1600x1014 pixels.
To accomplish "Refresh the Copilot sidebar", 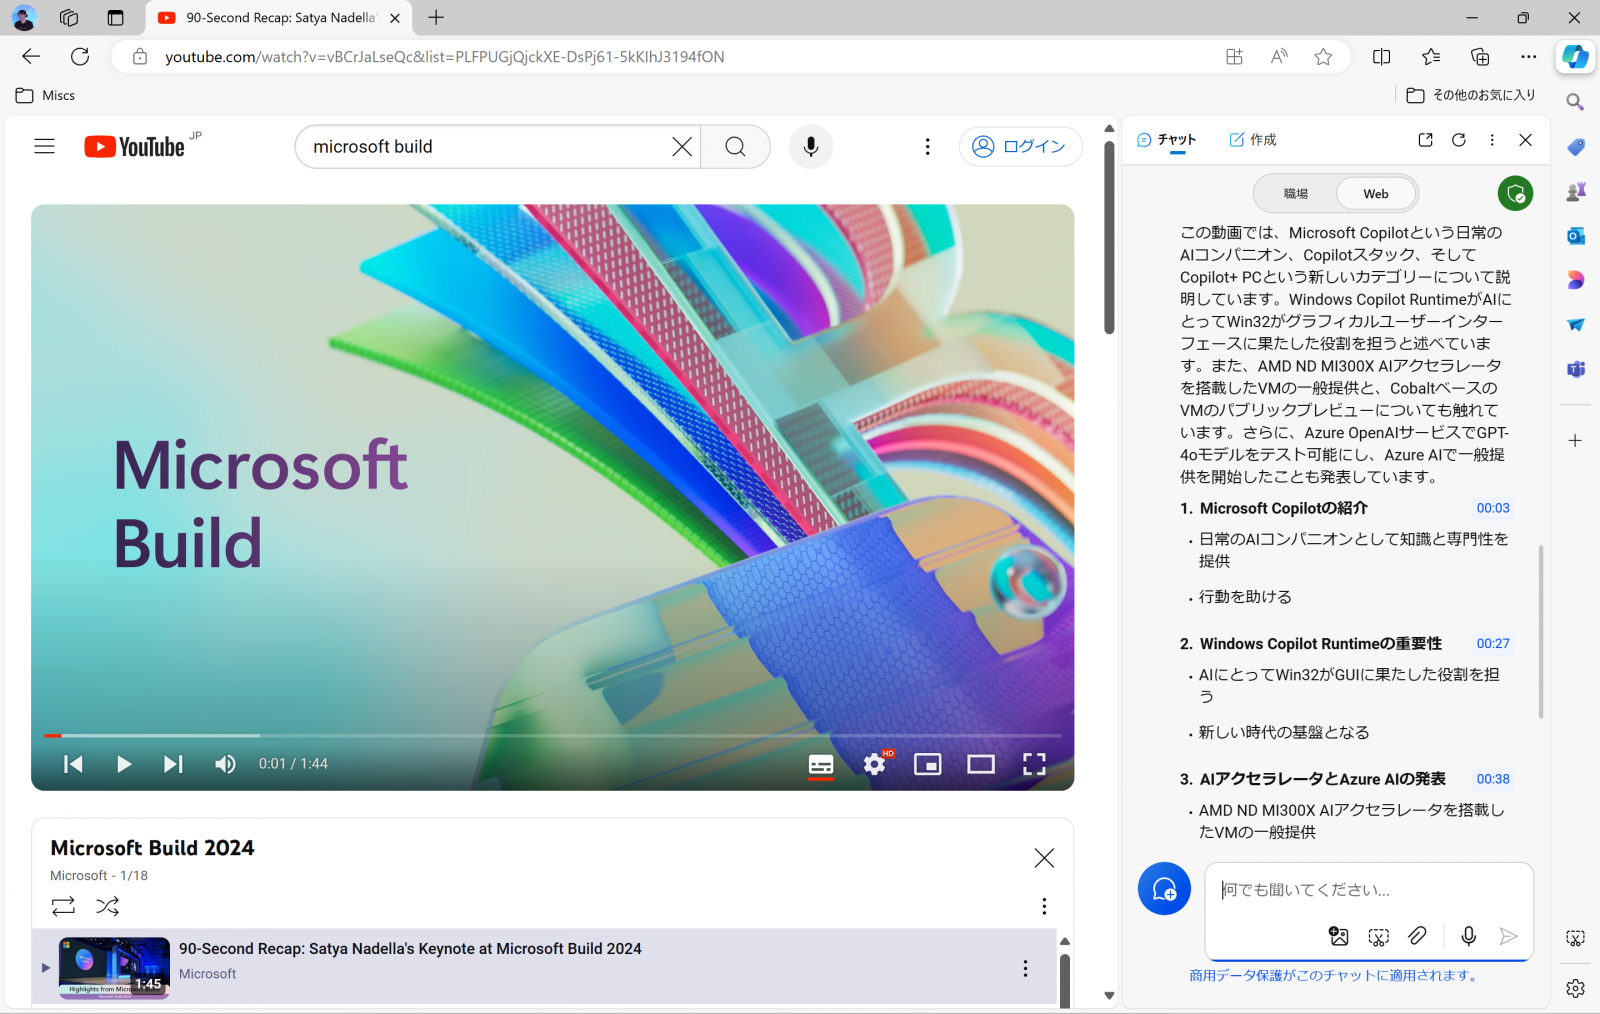I will [1459, 140].
